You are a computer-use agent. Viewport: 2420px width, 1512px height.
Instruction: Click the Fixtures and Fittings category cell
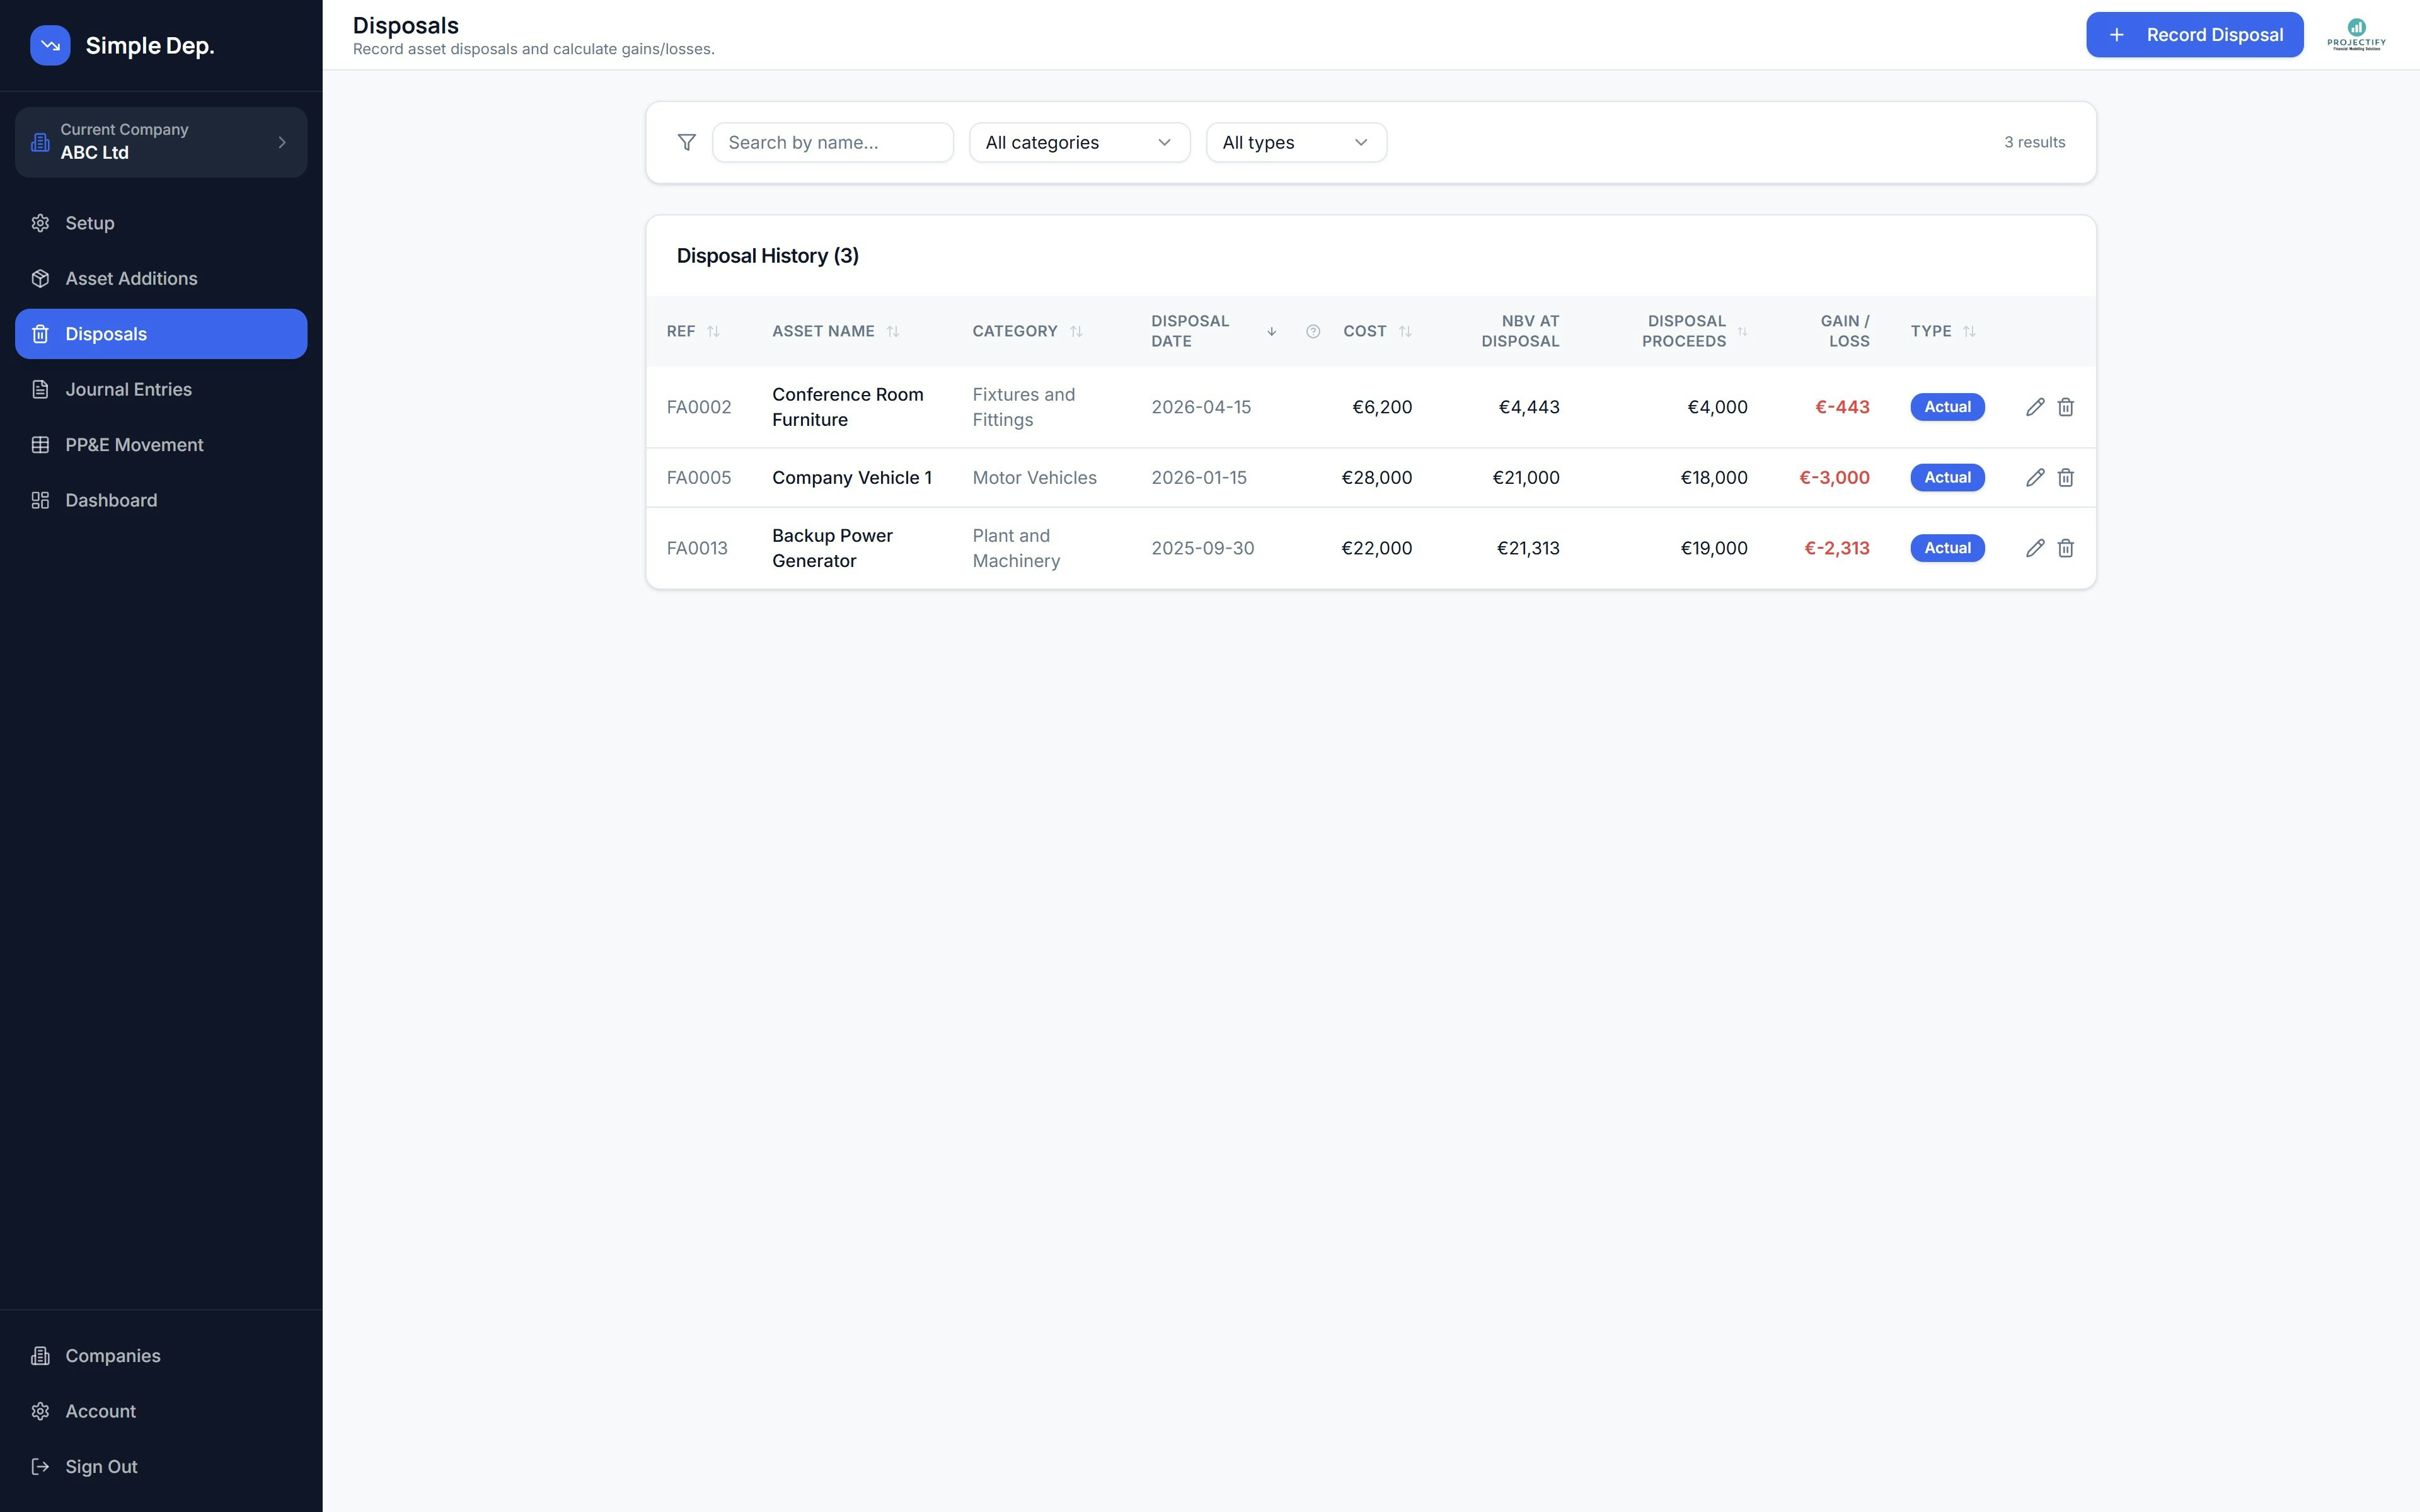1023,407
